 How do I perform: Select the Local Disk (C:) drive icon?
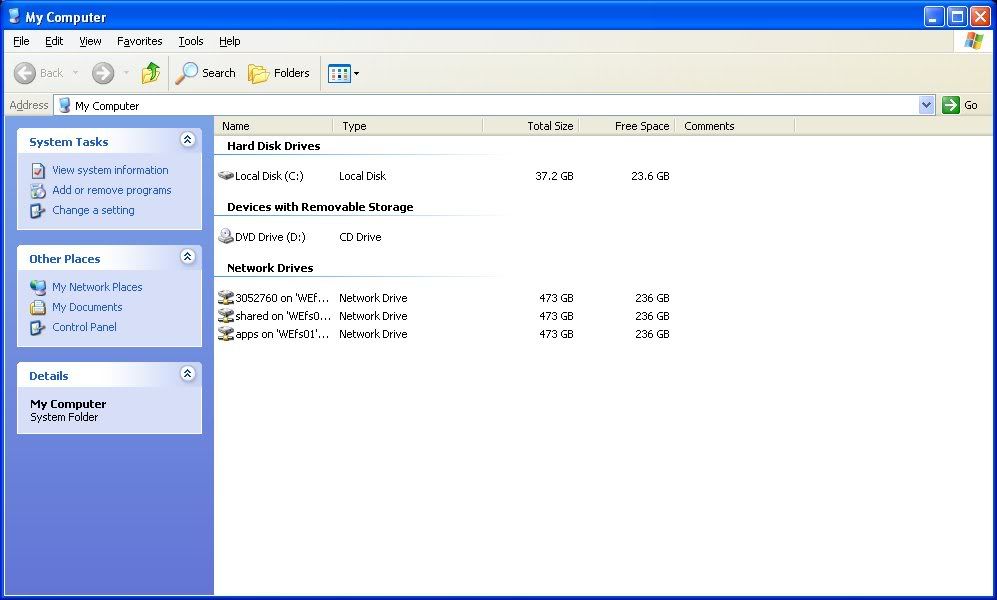pos(226,176)
